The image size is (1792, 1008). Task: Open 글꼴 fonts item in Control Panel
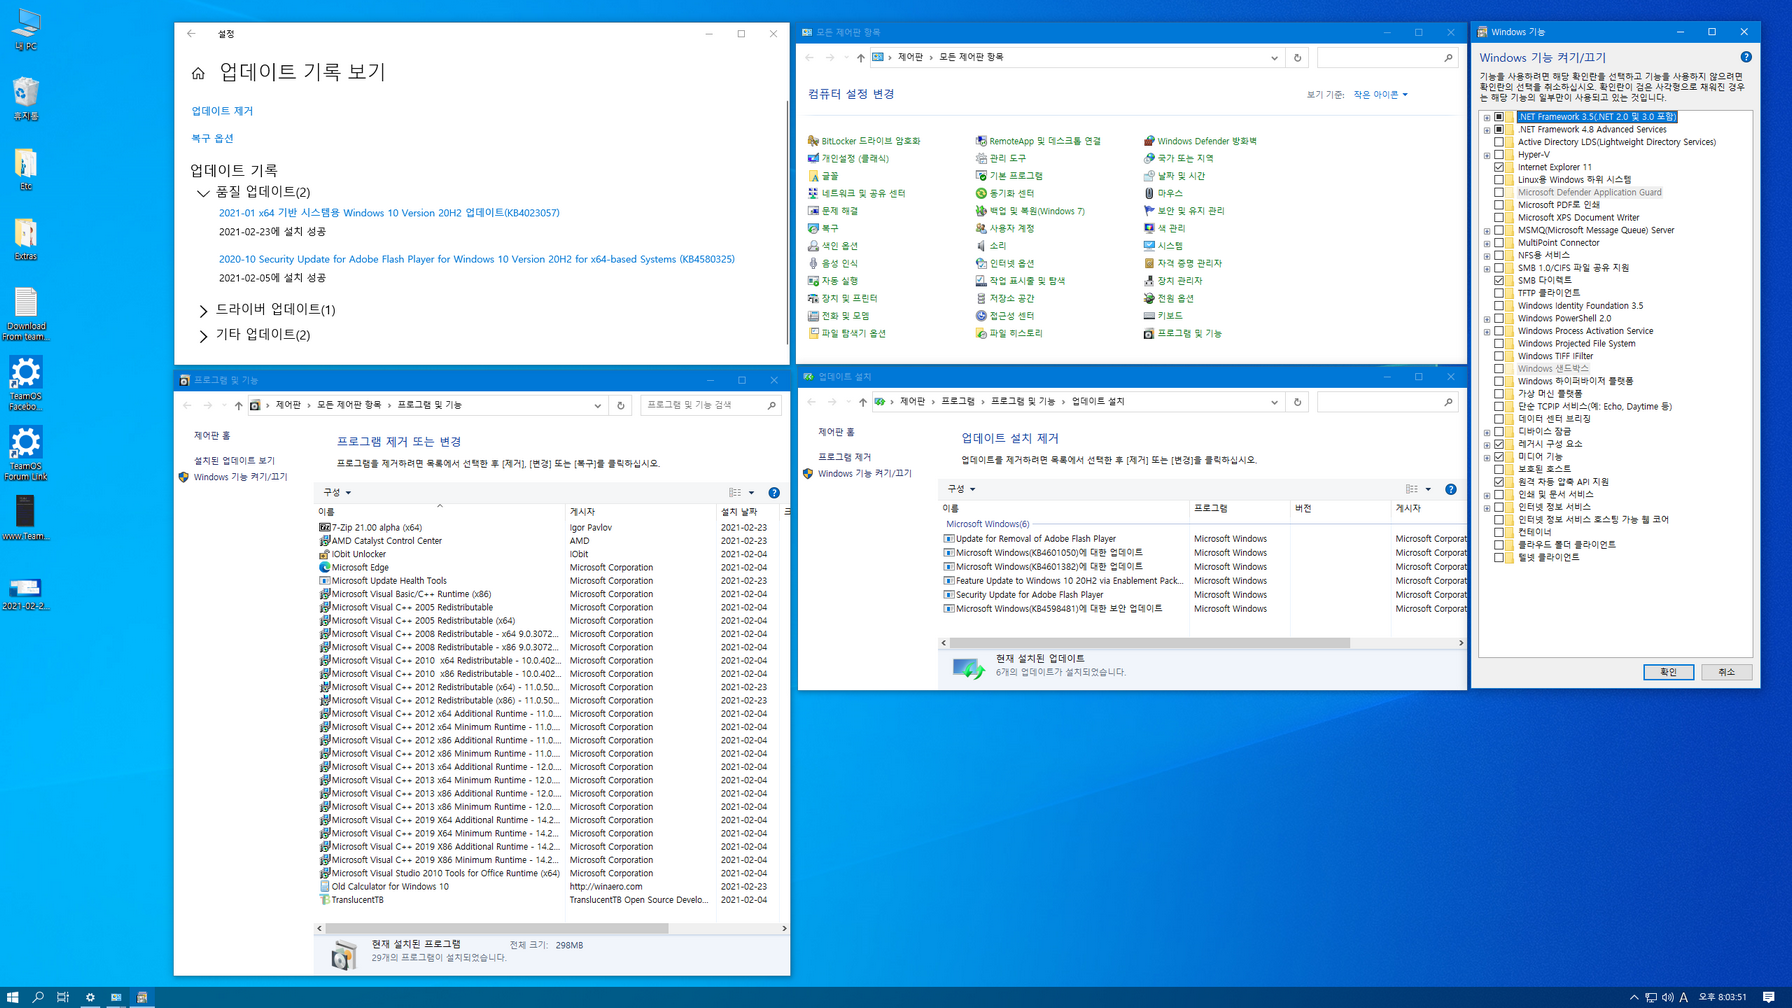[823, 176]
